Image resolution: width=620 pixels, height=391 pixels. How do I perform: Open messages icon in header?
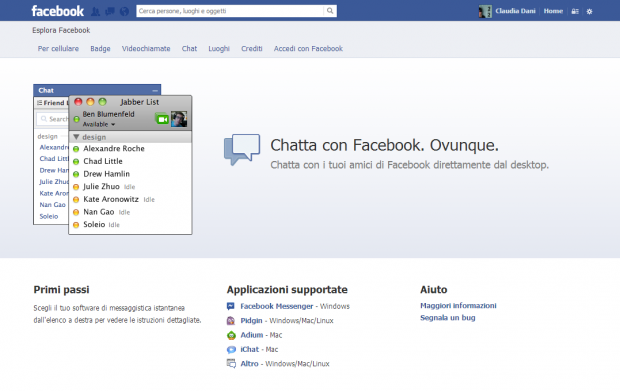point(110,11)
